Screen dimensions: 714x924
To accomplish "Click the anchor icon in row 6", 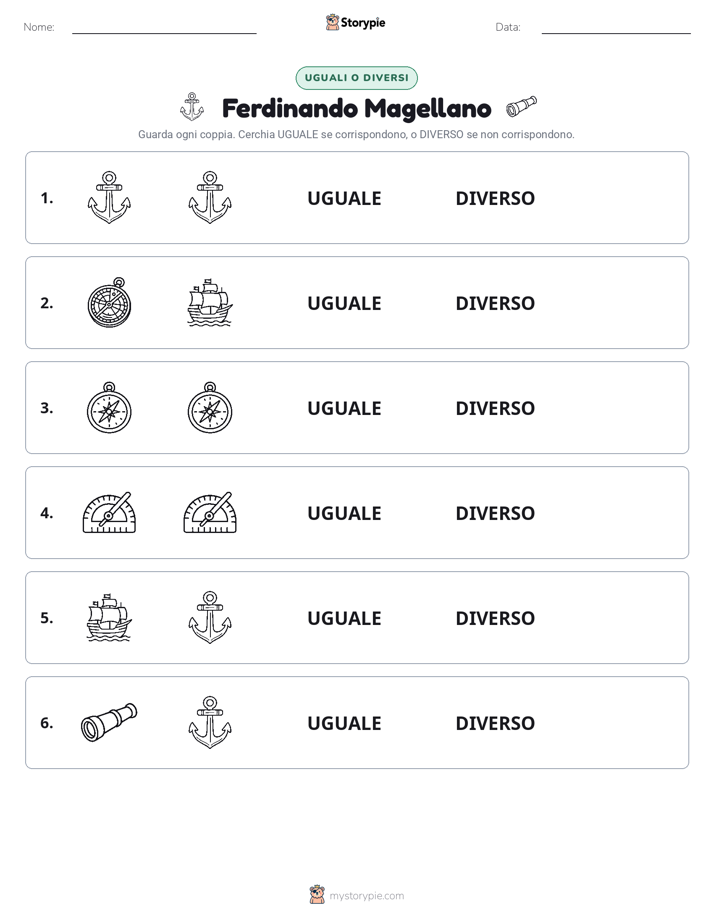I will pos(210,722).
